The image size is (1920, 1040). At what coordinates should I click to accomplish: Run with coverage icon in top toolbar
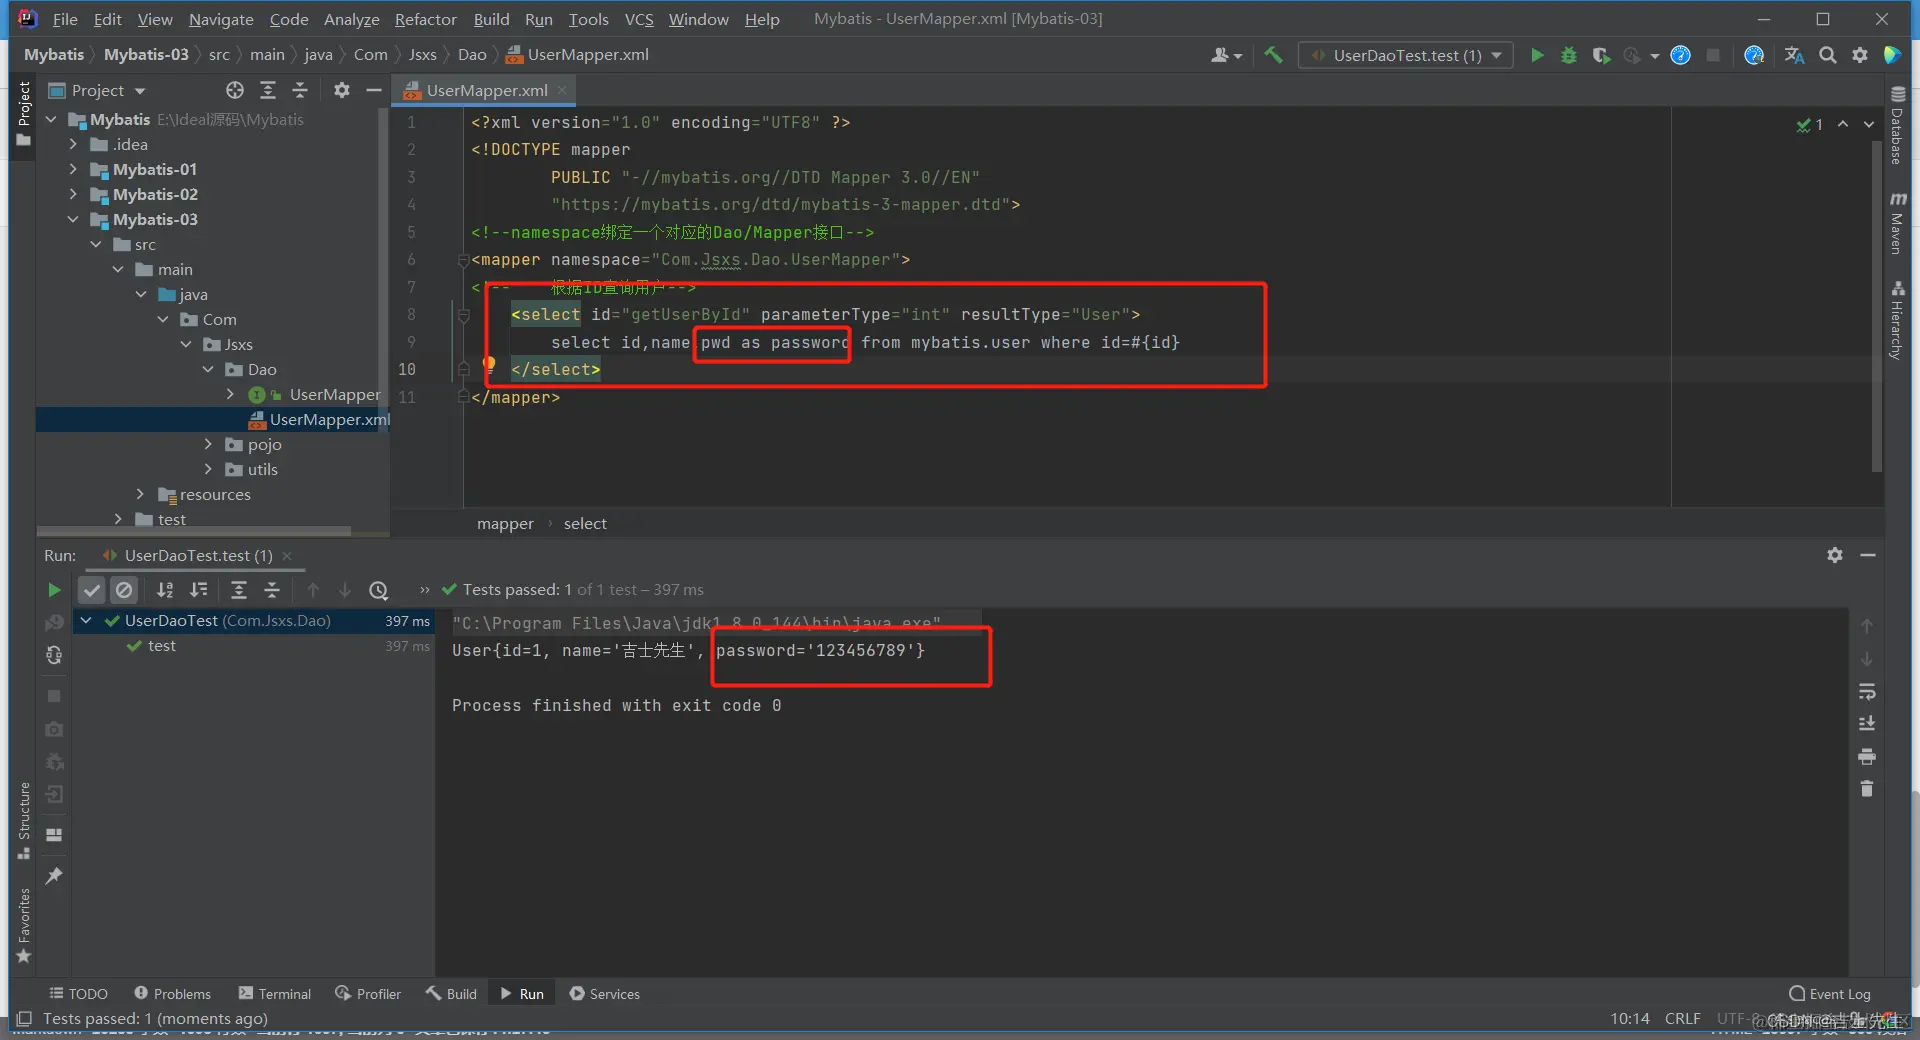click(x=1601, y=55)
